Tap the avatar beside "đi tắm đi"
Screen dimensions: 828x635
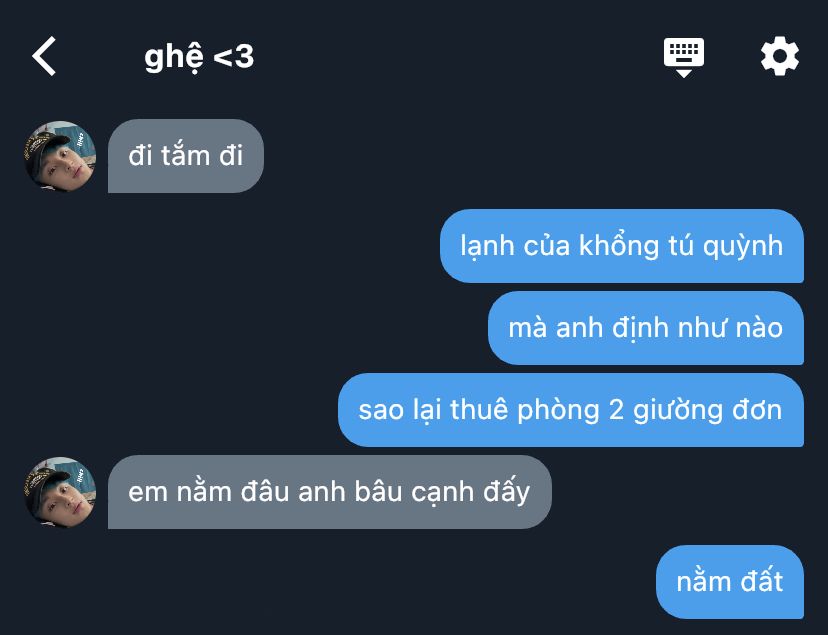coord(60,156)
